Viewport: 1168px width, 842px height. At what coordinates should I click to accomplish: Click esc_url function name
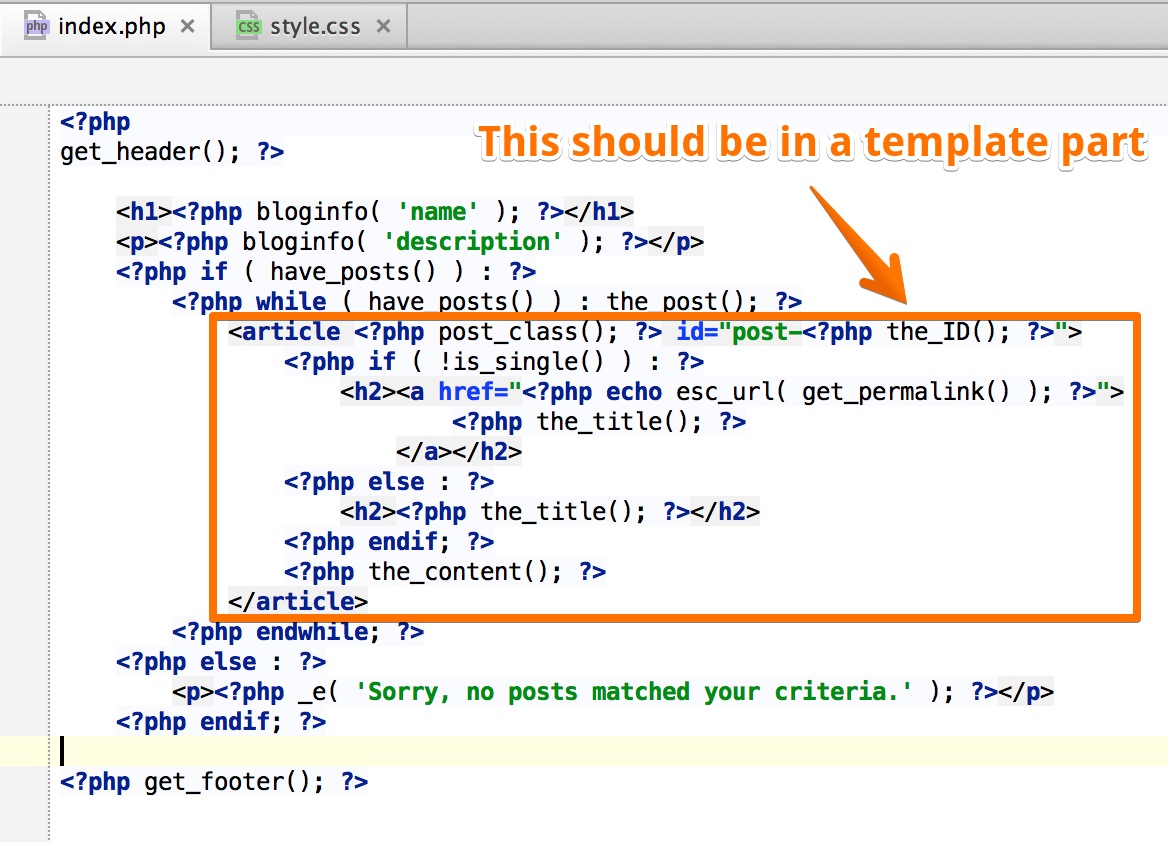[x=726, y=392]
